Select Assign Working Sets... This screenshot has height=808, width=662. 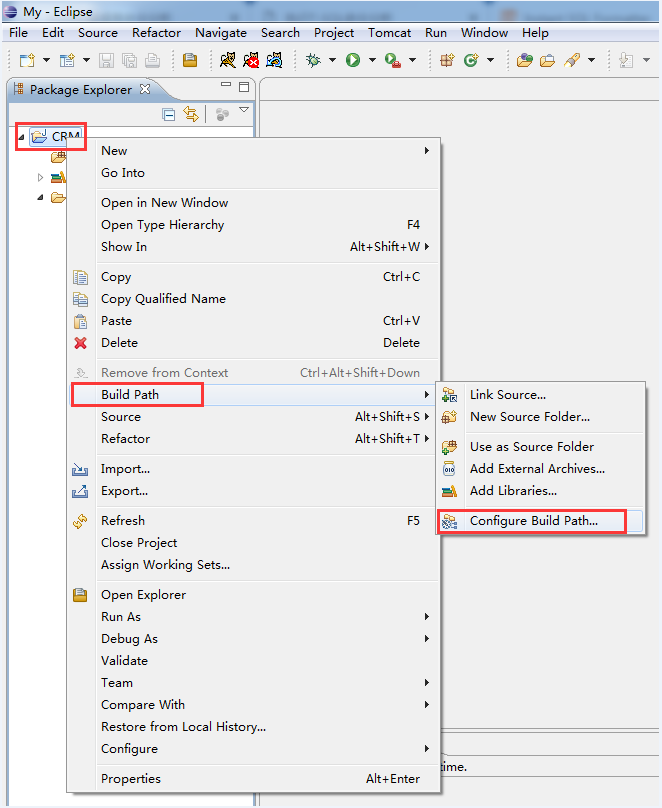254,565
